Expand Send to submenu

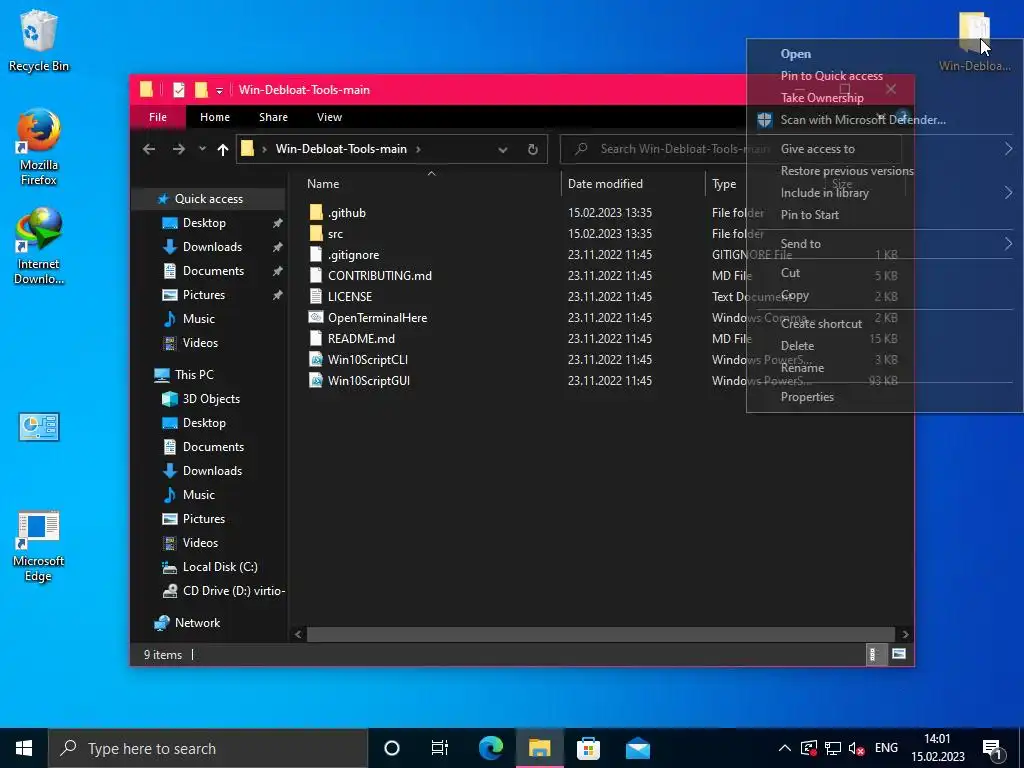884,244
